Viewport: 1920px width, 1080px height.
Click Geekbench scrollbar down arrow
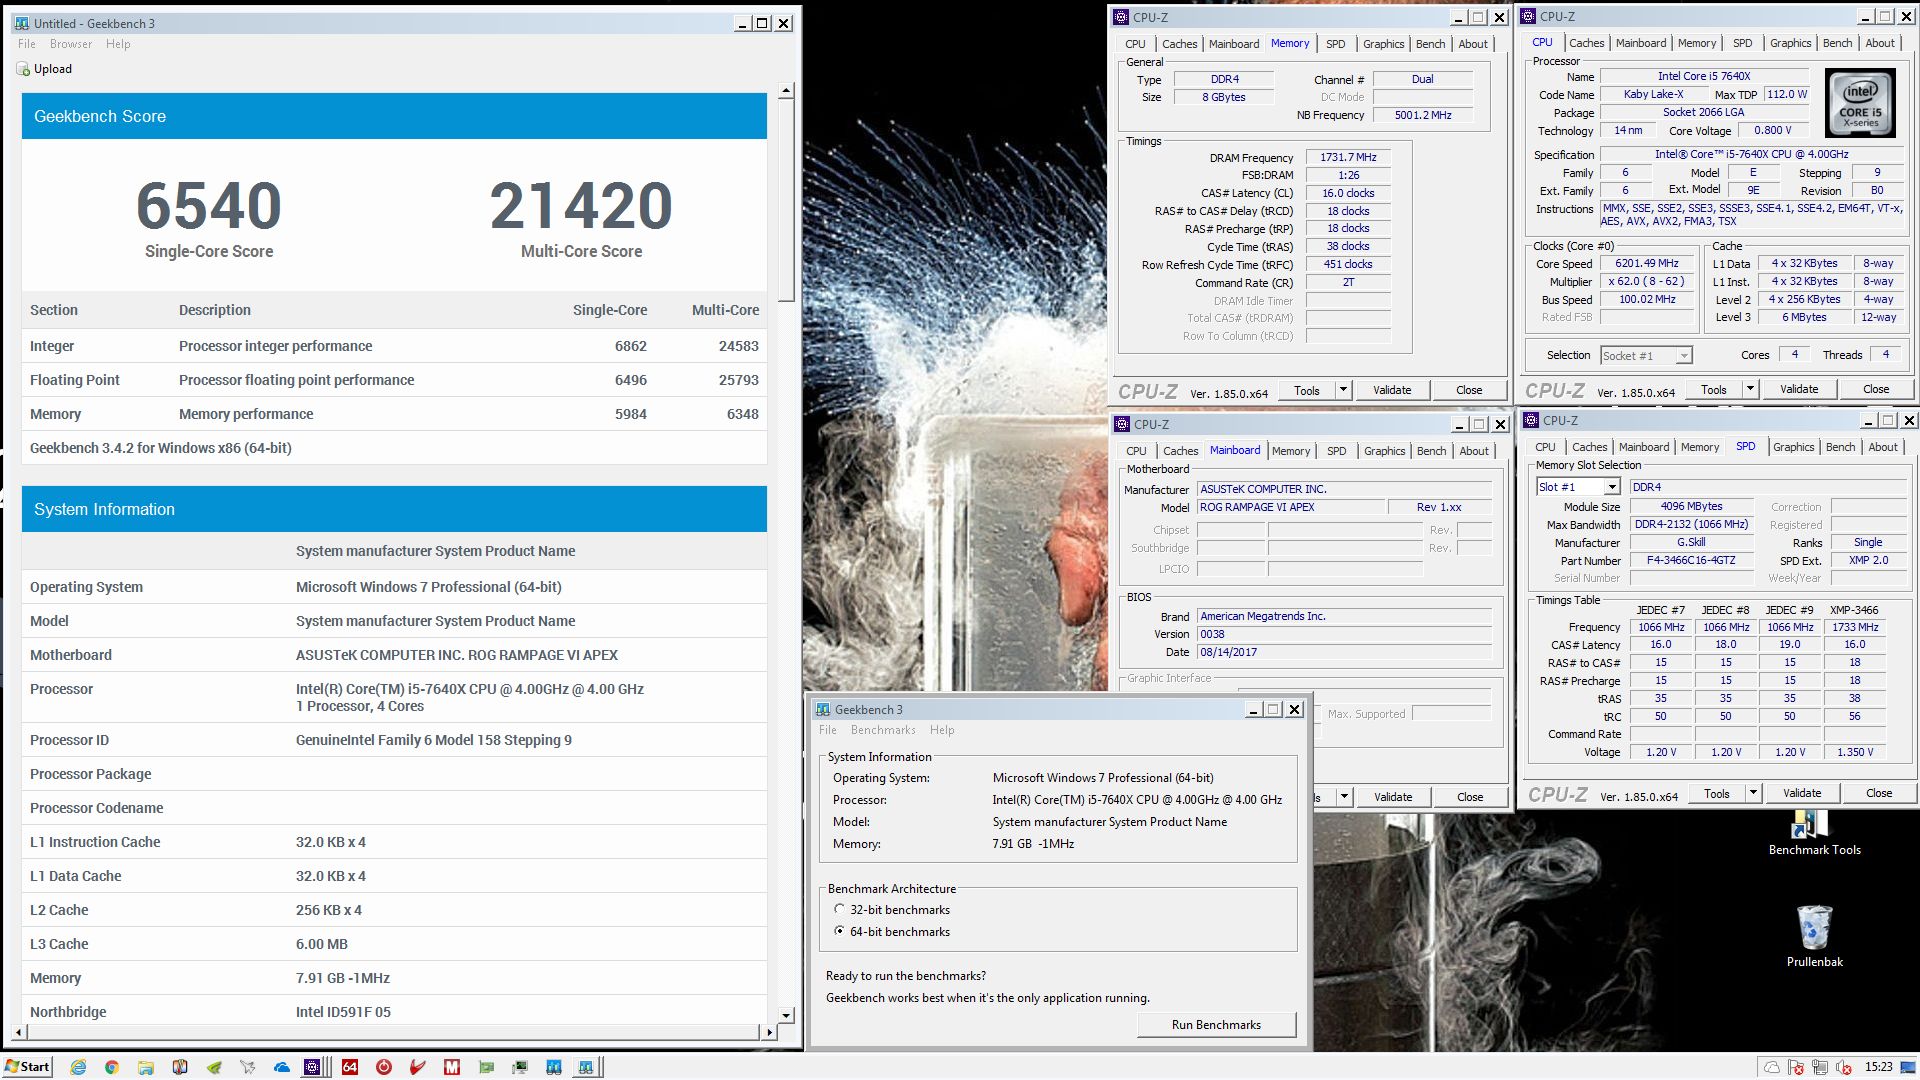(786, 1015)
